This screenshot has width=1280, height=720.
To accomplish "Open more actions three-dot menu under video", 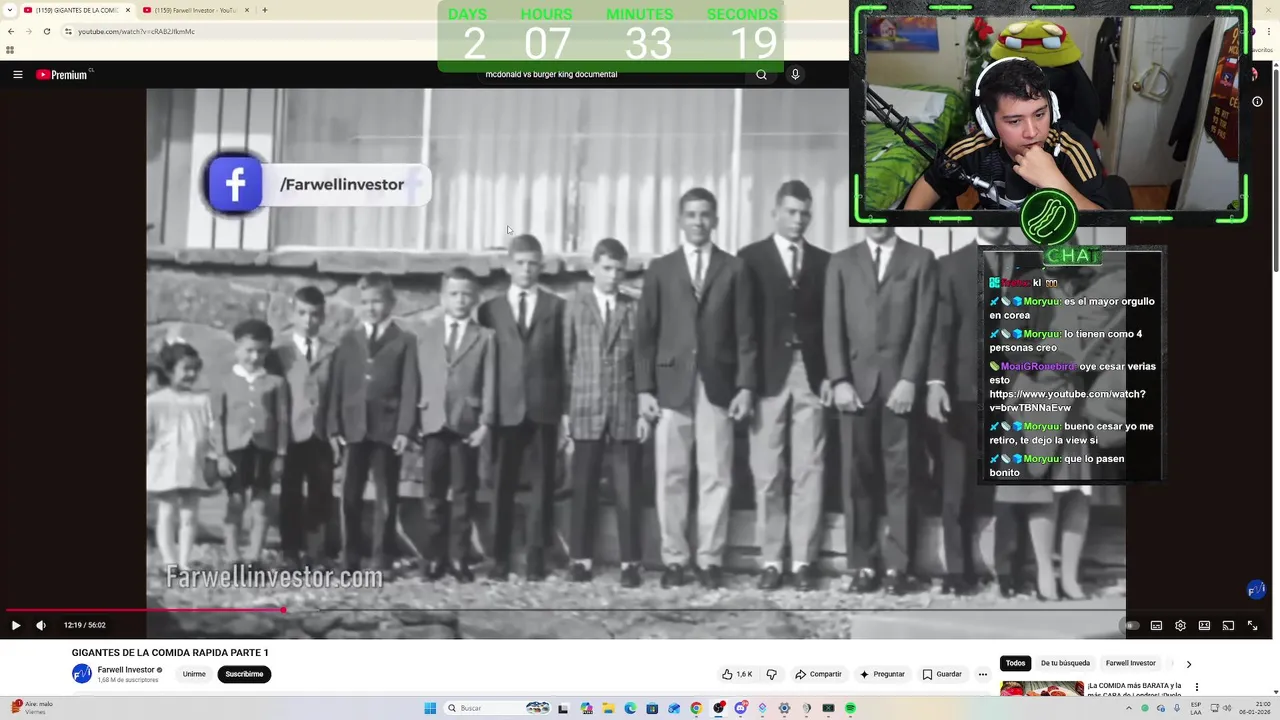I will (x=983, y=674).
